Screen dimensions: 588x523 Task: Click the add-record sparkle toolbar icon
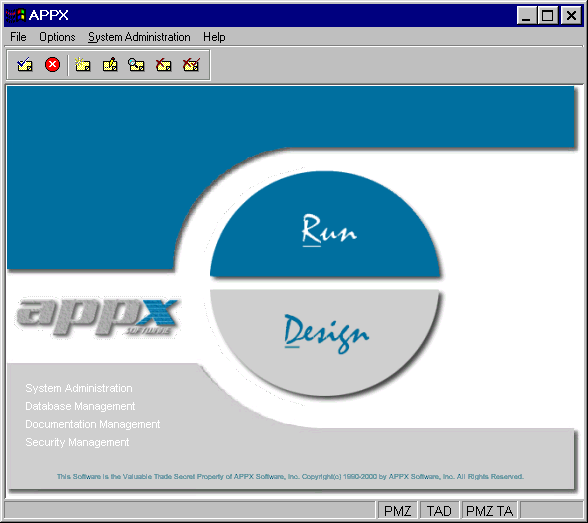[82, 64]
